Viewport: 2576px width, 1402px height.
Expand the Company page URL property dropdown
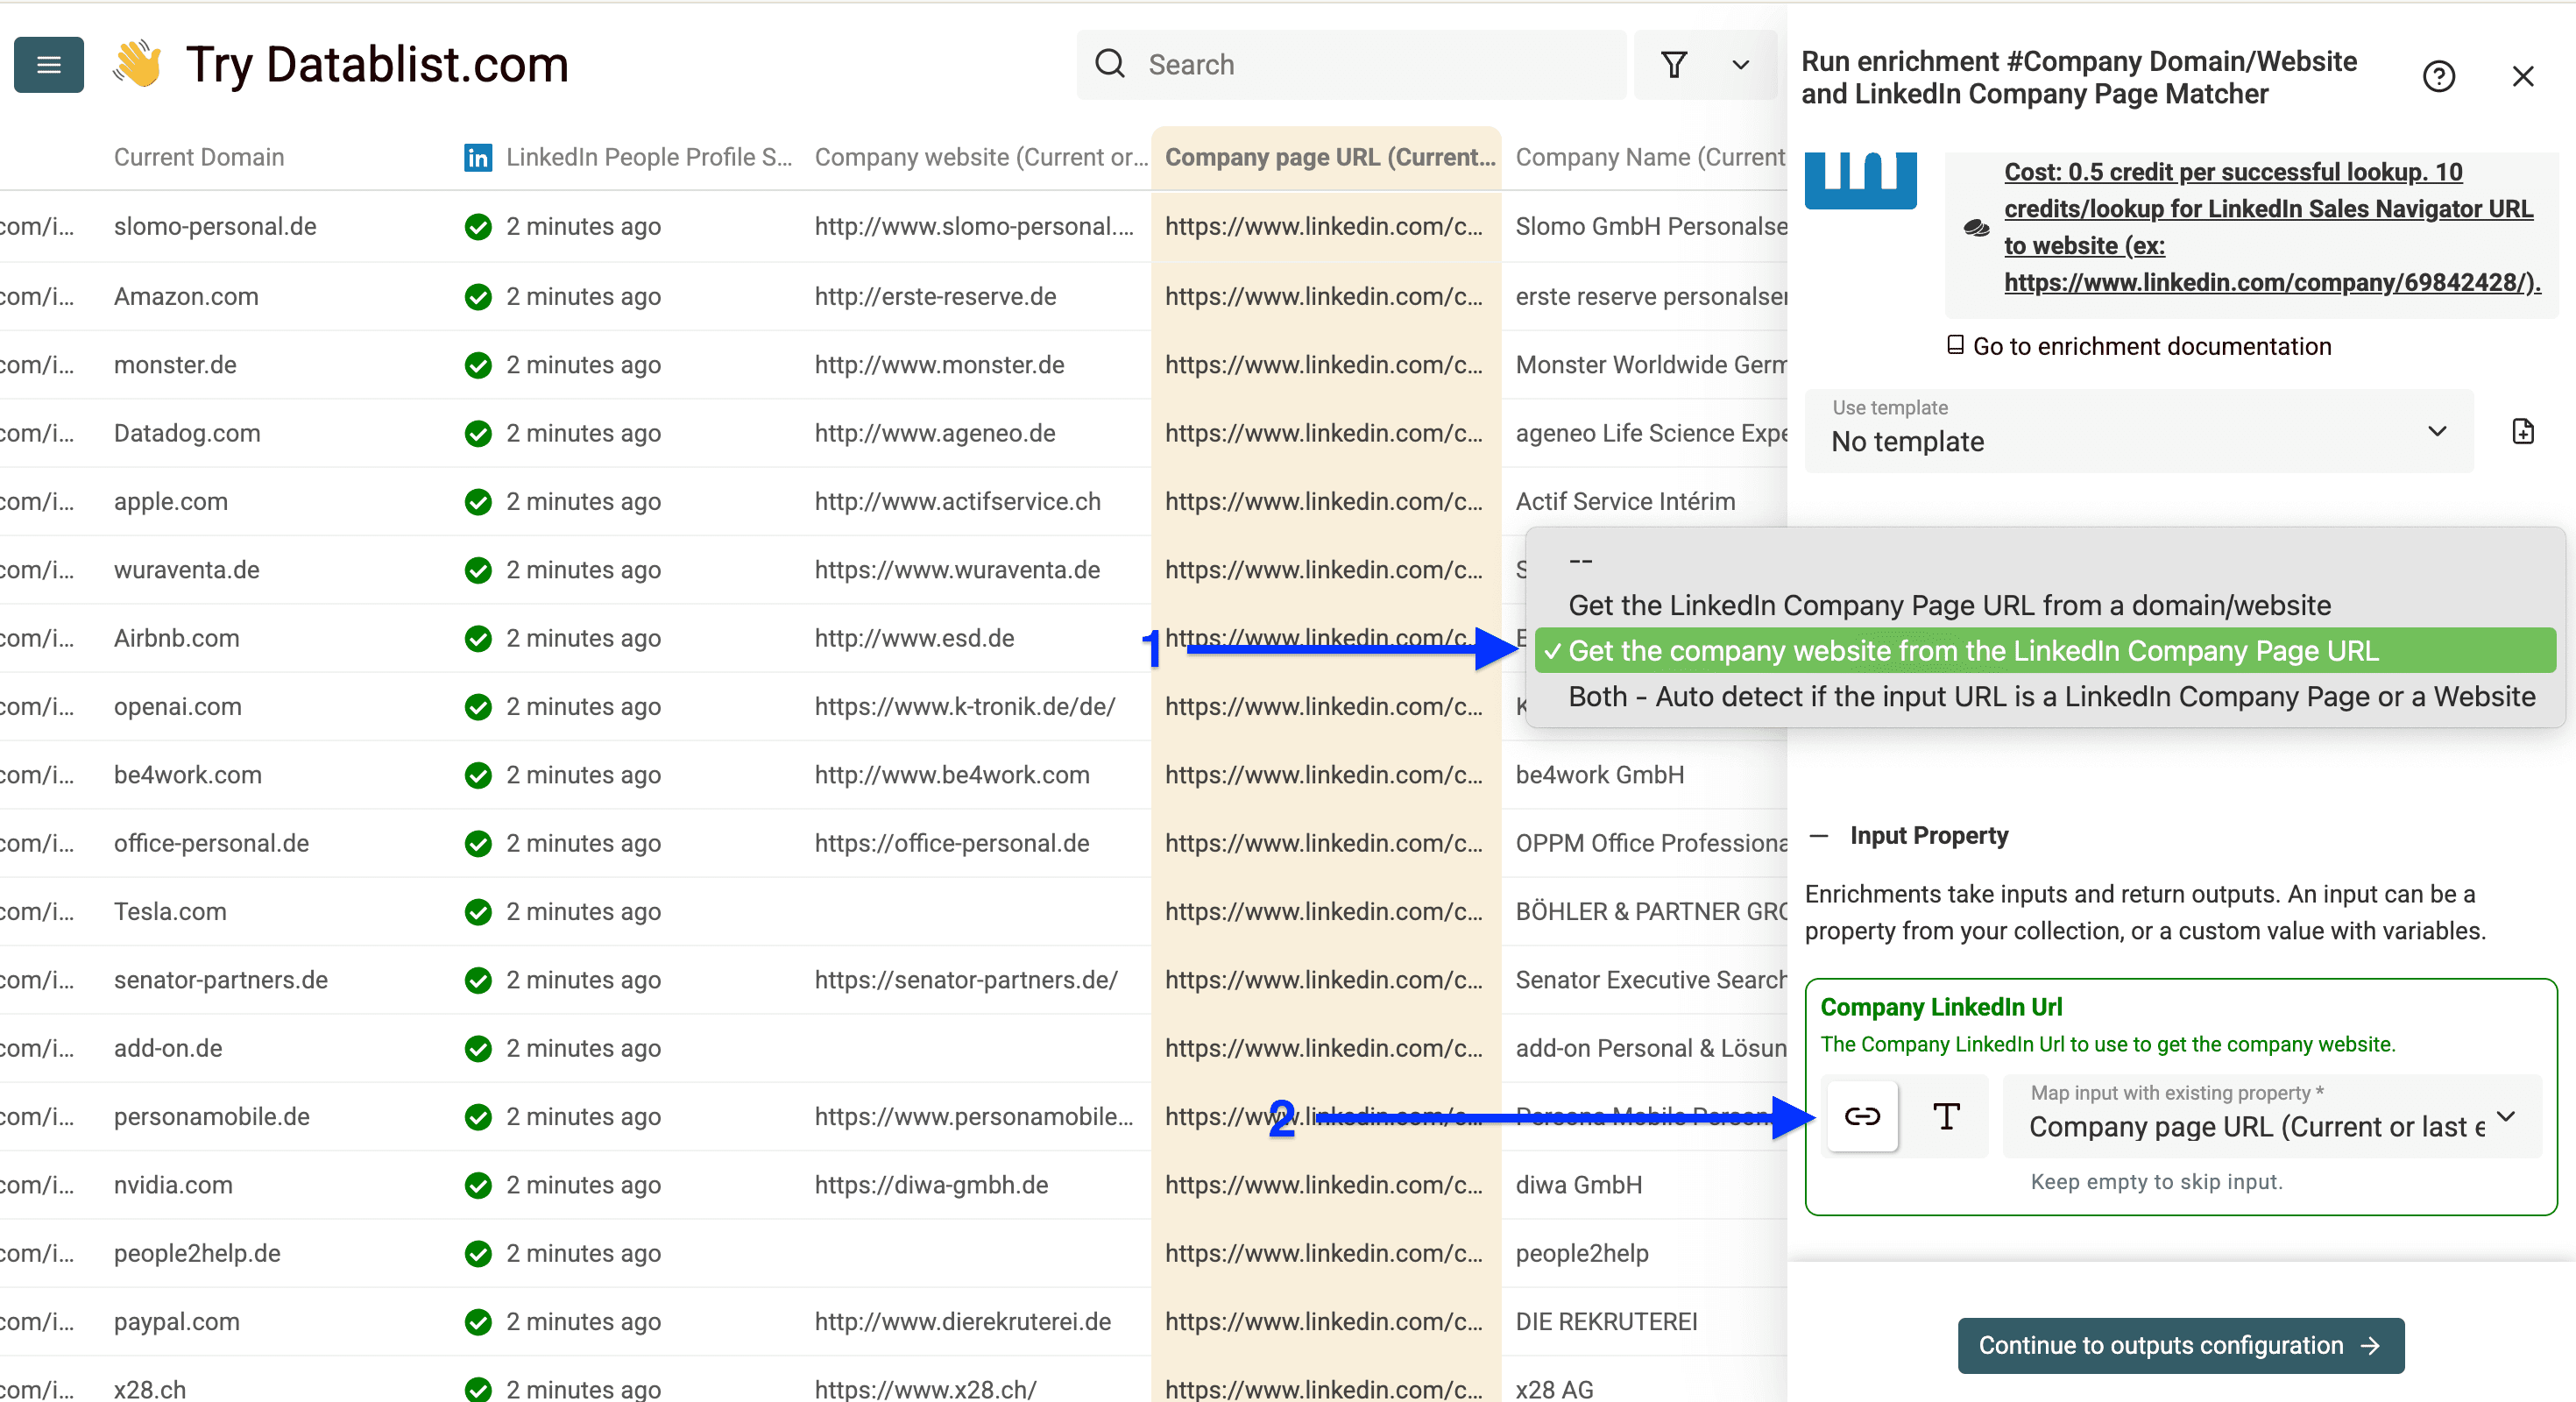(x=2506, y=1120)
